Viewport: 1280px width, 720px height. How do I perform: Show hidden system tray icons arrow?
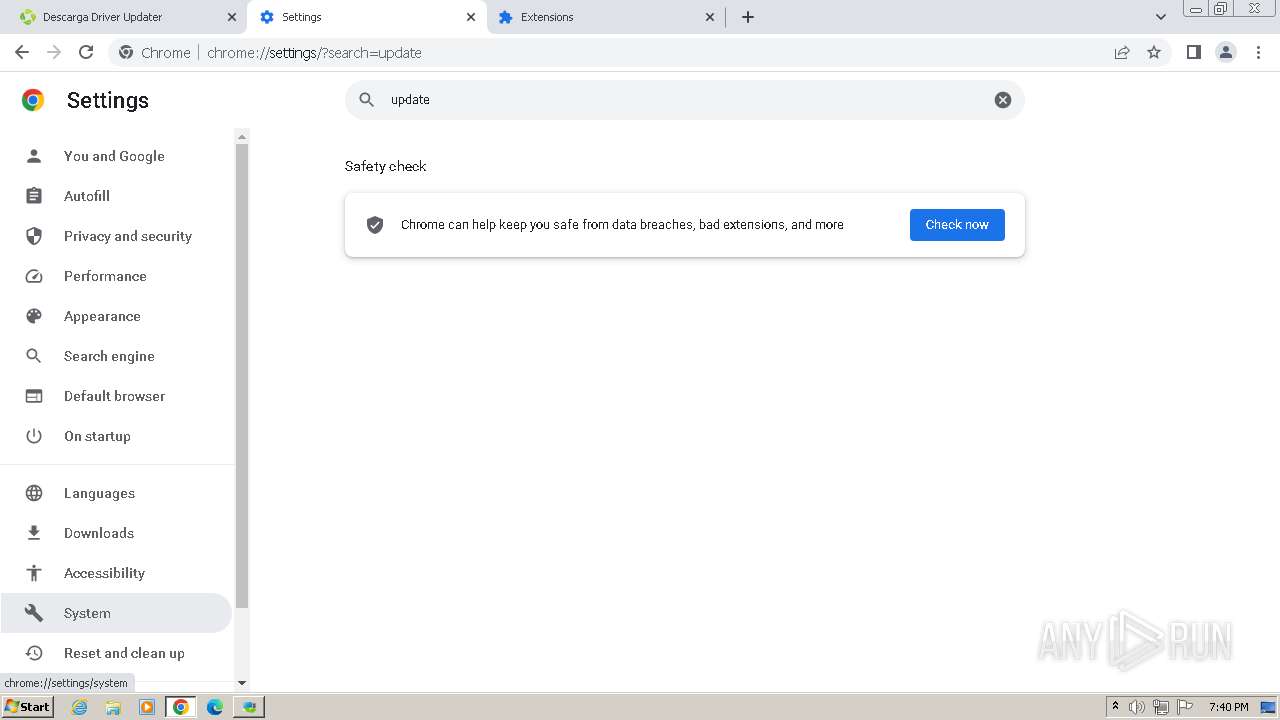tap(1115, 706)
